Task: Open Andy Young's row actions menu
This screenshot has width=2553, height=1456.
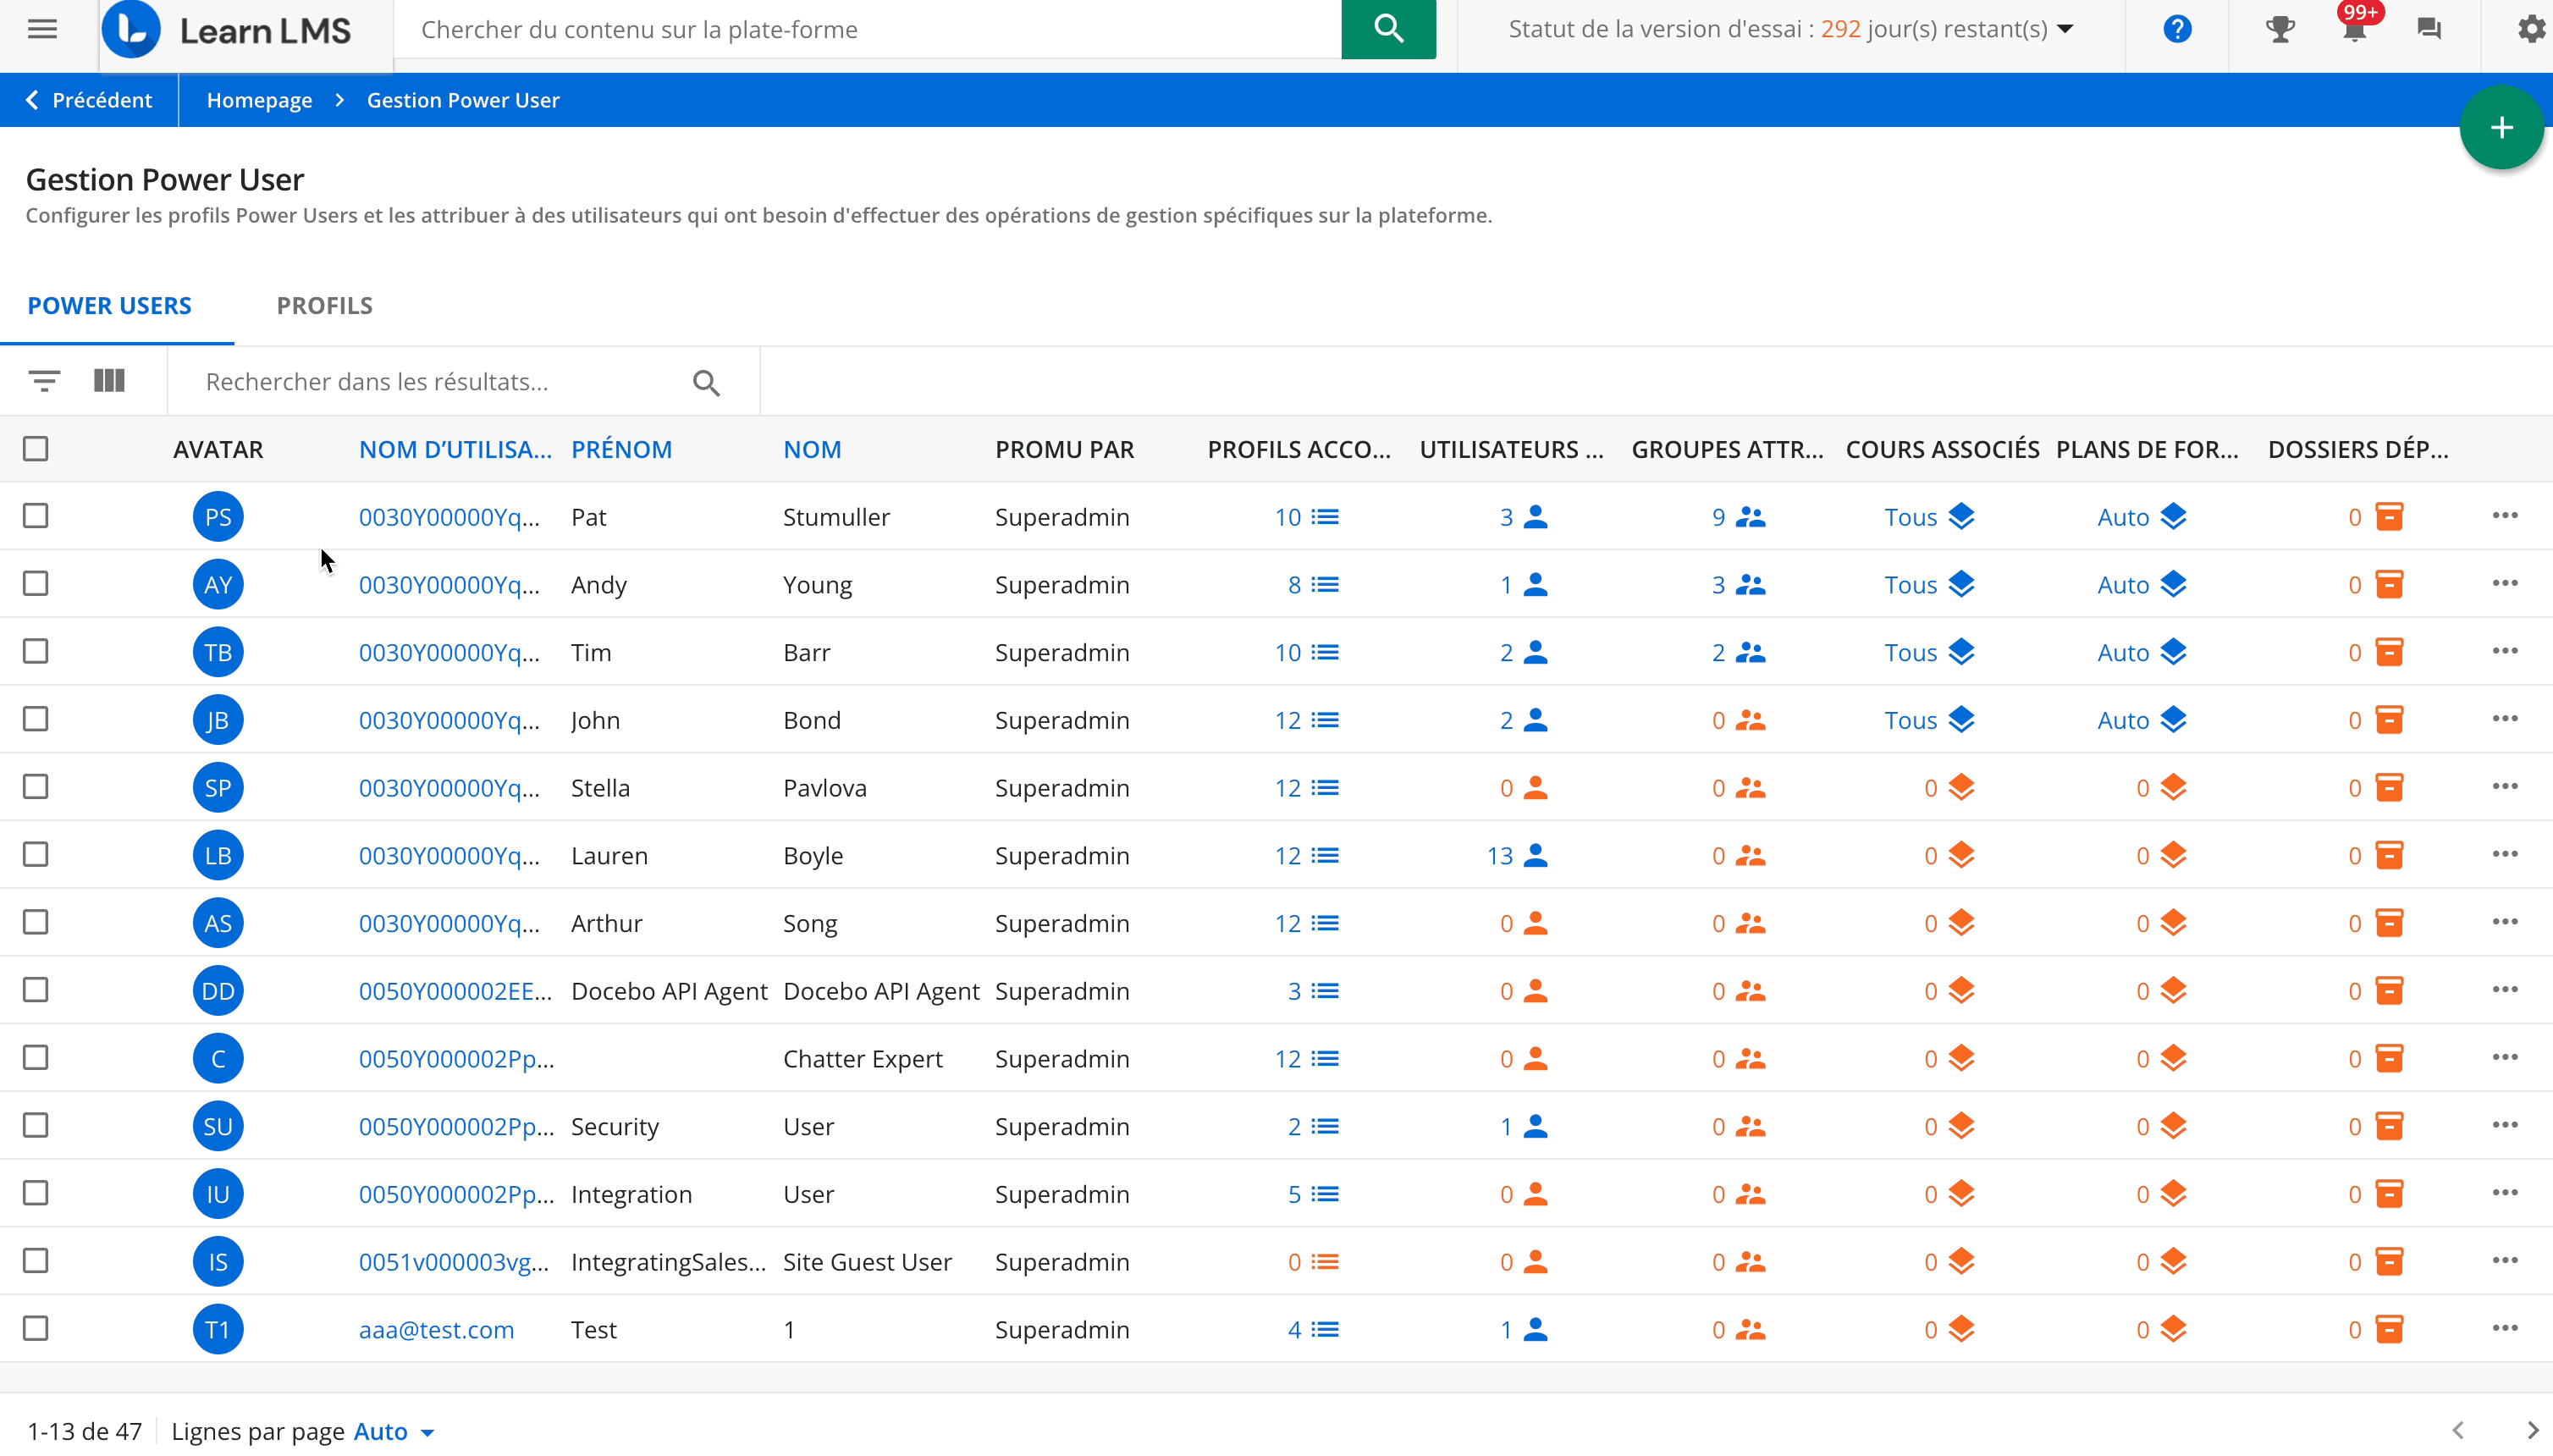Action: (2505, 584)
